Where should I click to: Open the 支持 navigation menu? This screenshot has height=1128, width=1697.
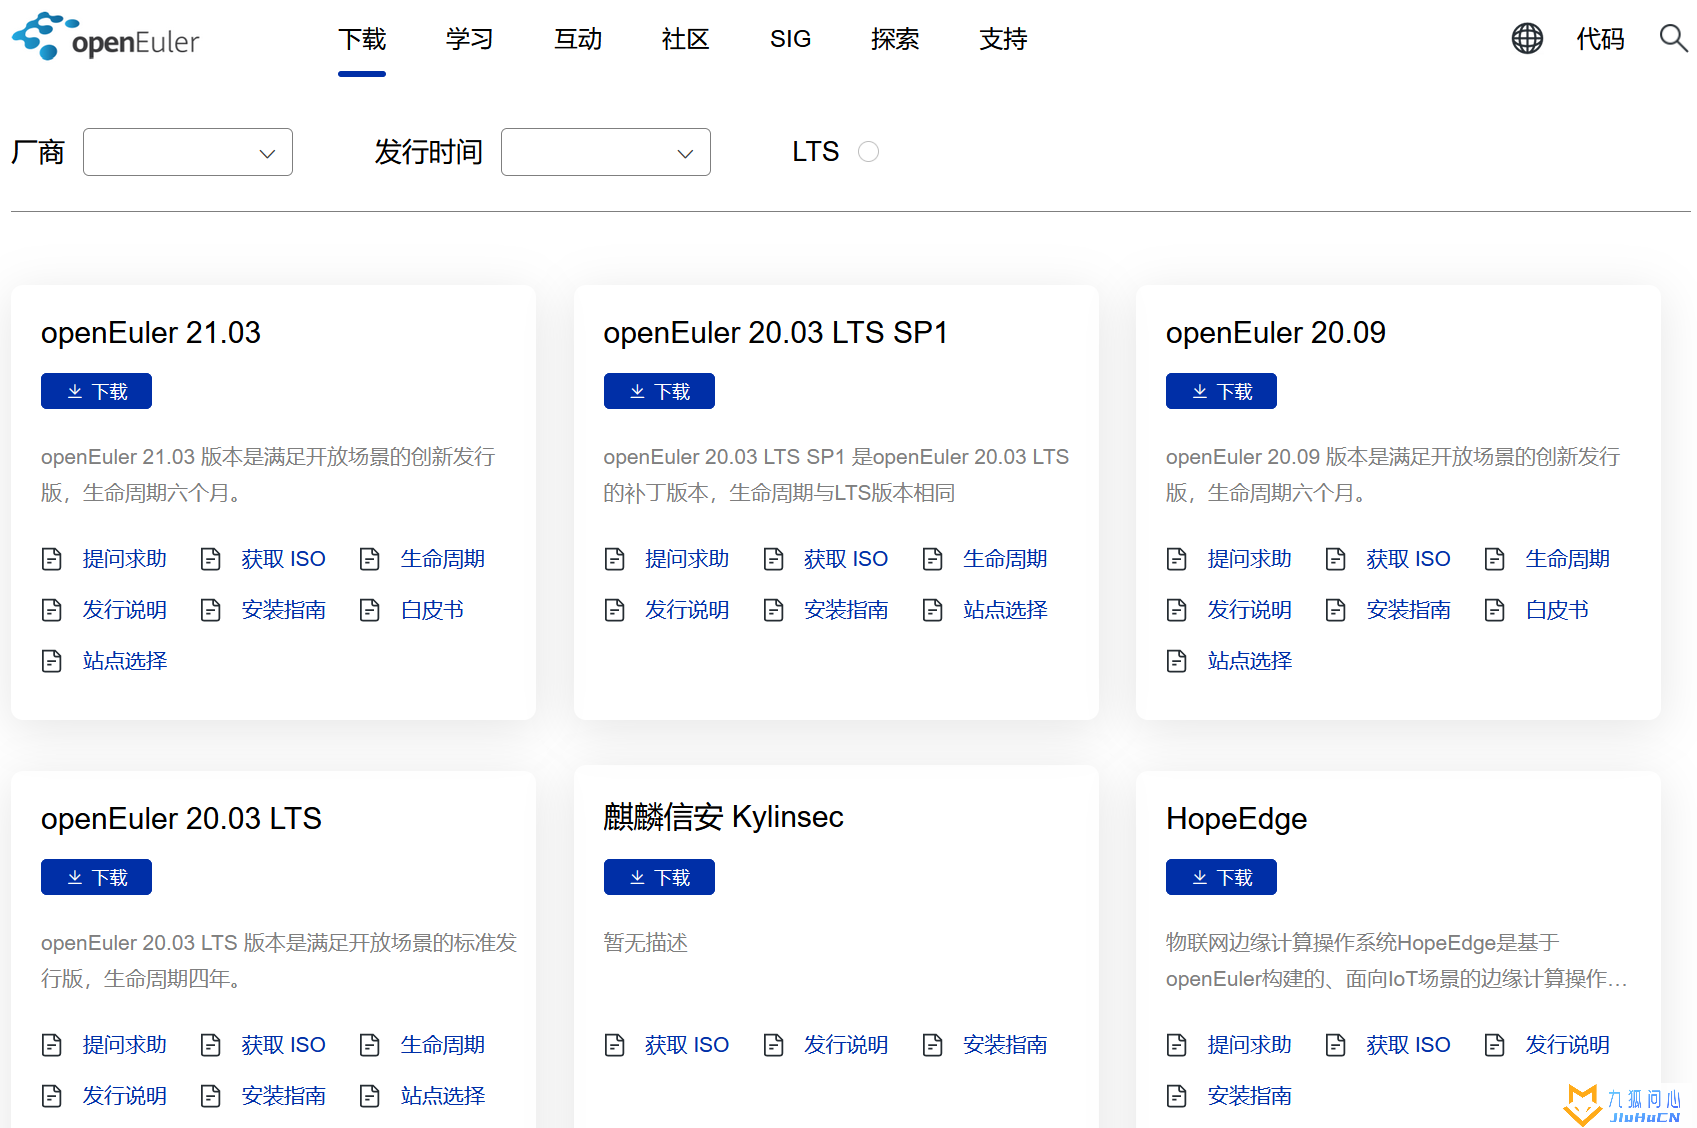click(1003, 39)
